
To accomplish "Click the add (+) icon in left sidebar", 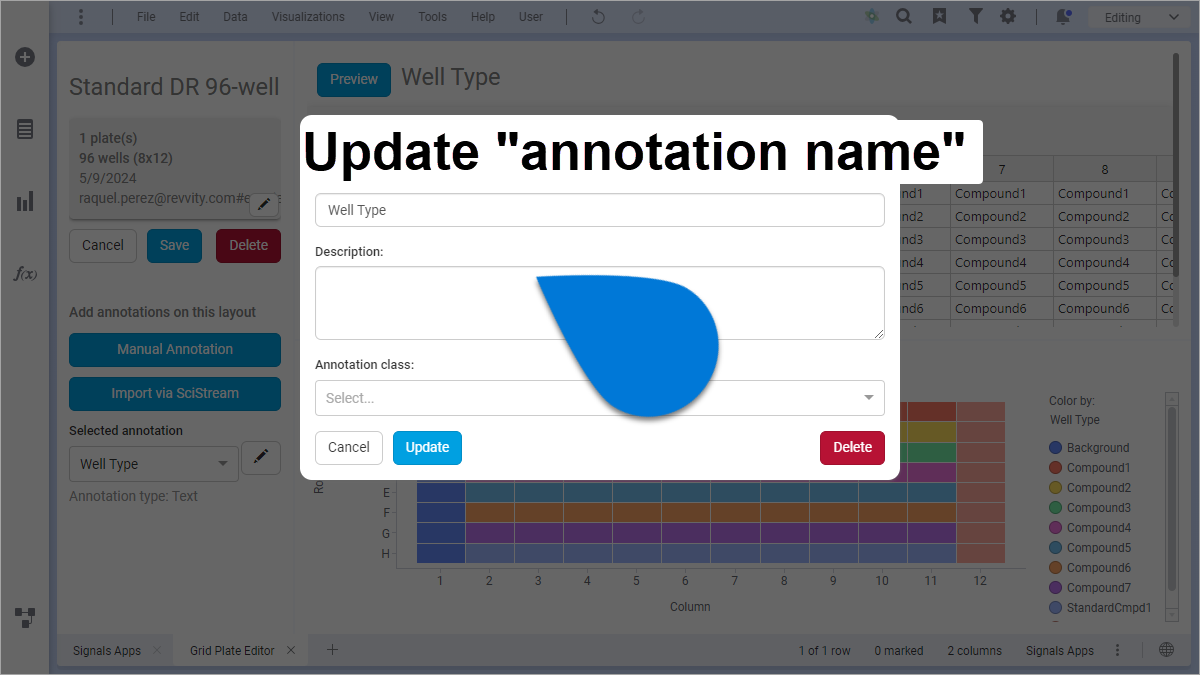I will click(x=24, y=57).
